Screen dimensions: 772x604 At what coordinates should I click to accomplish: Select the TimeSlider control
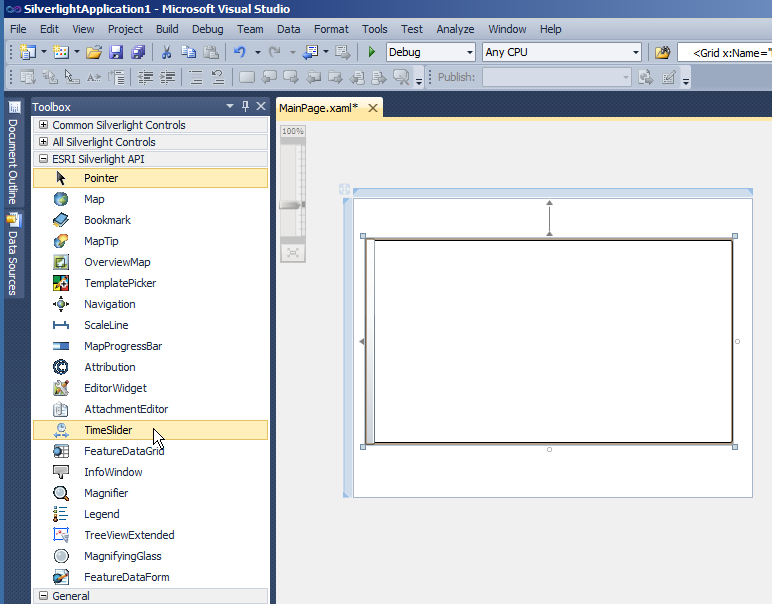pyautogui.click(x=151, y=430)
